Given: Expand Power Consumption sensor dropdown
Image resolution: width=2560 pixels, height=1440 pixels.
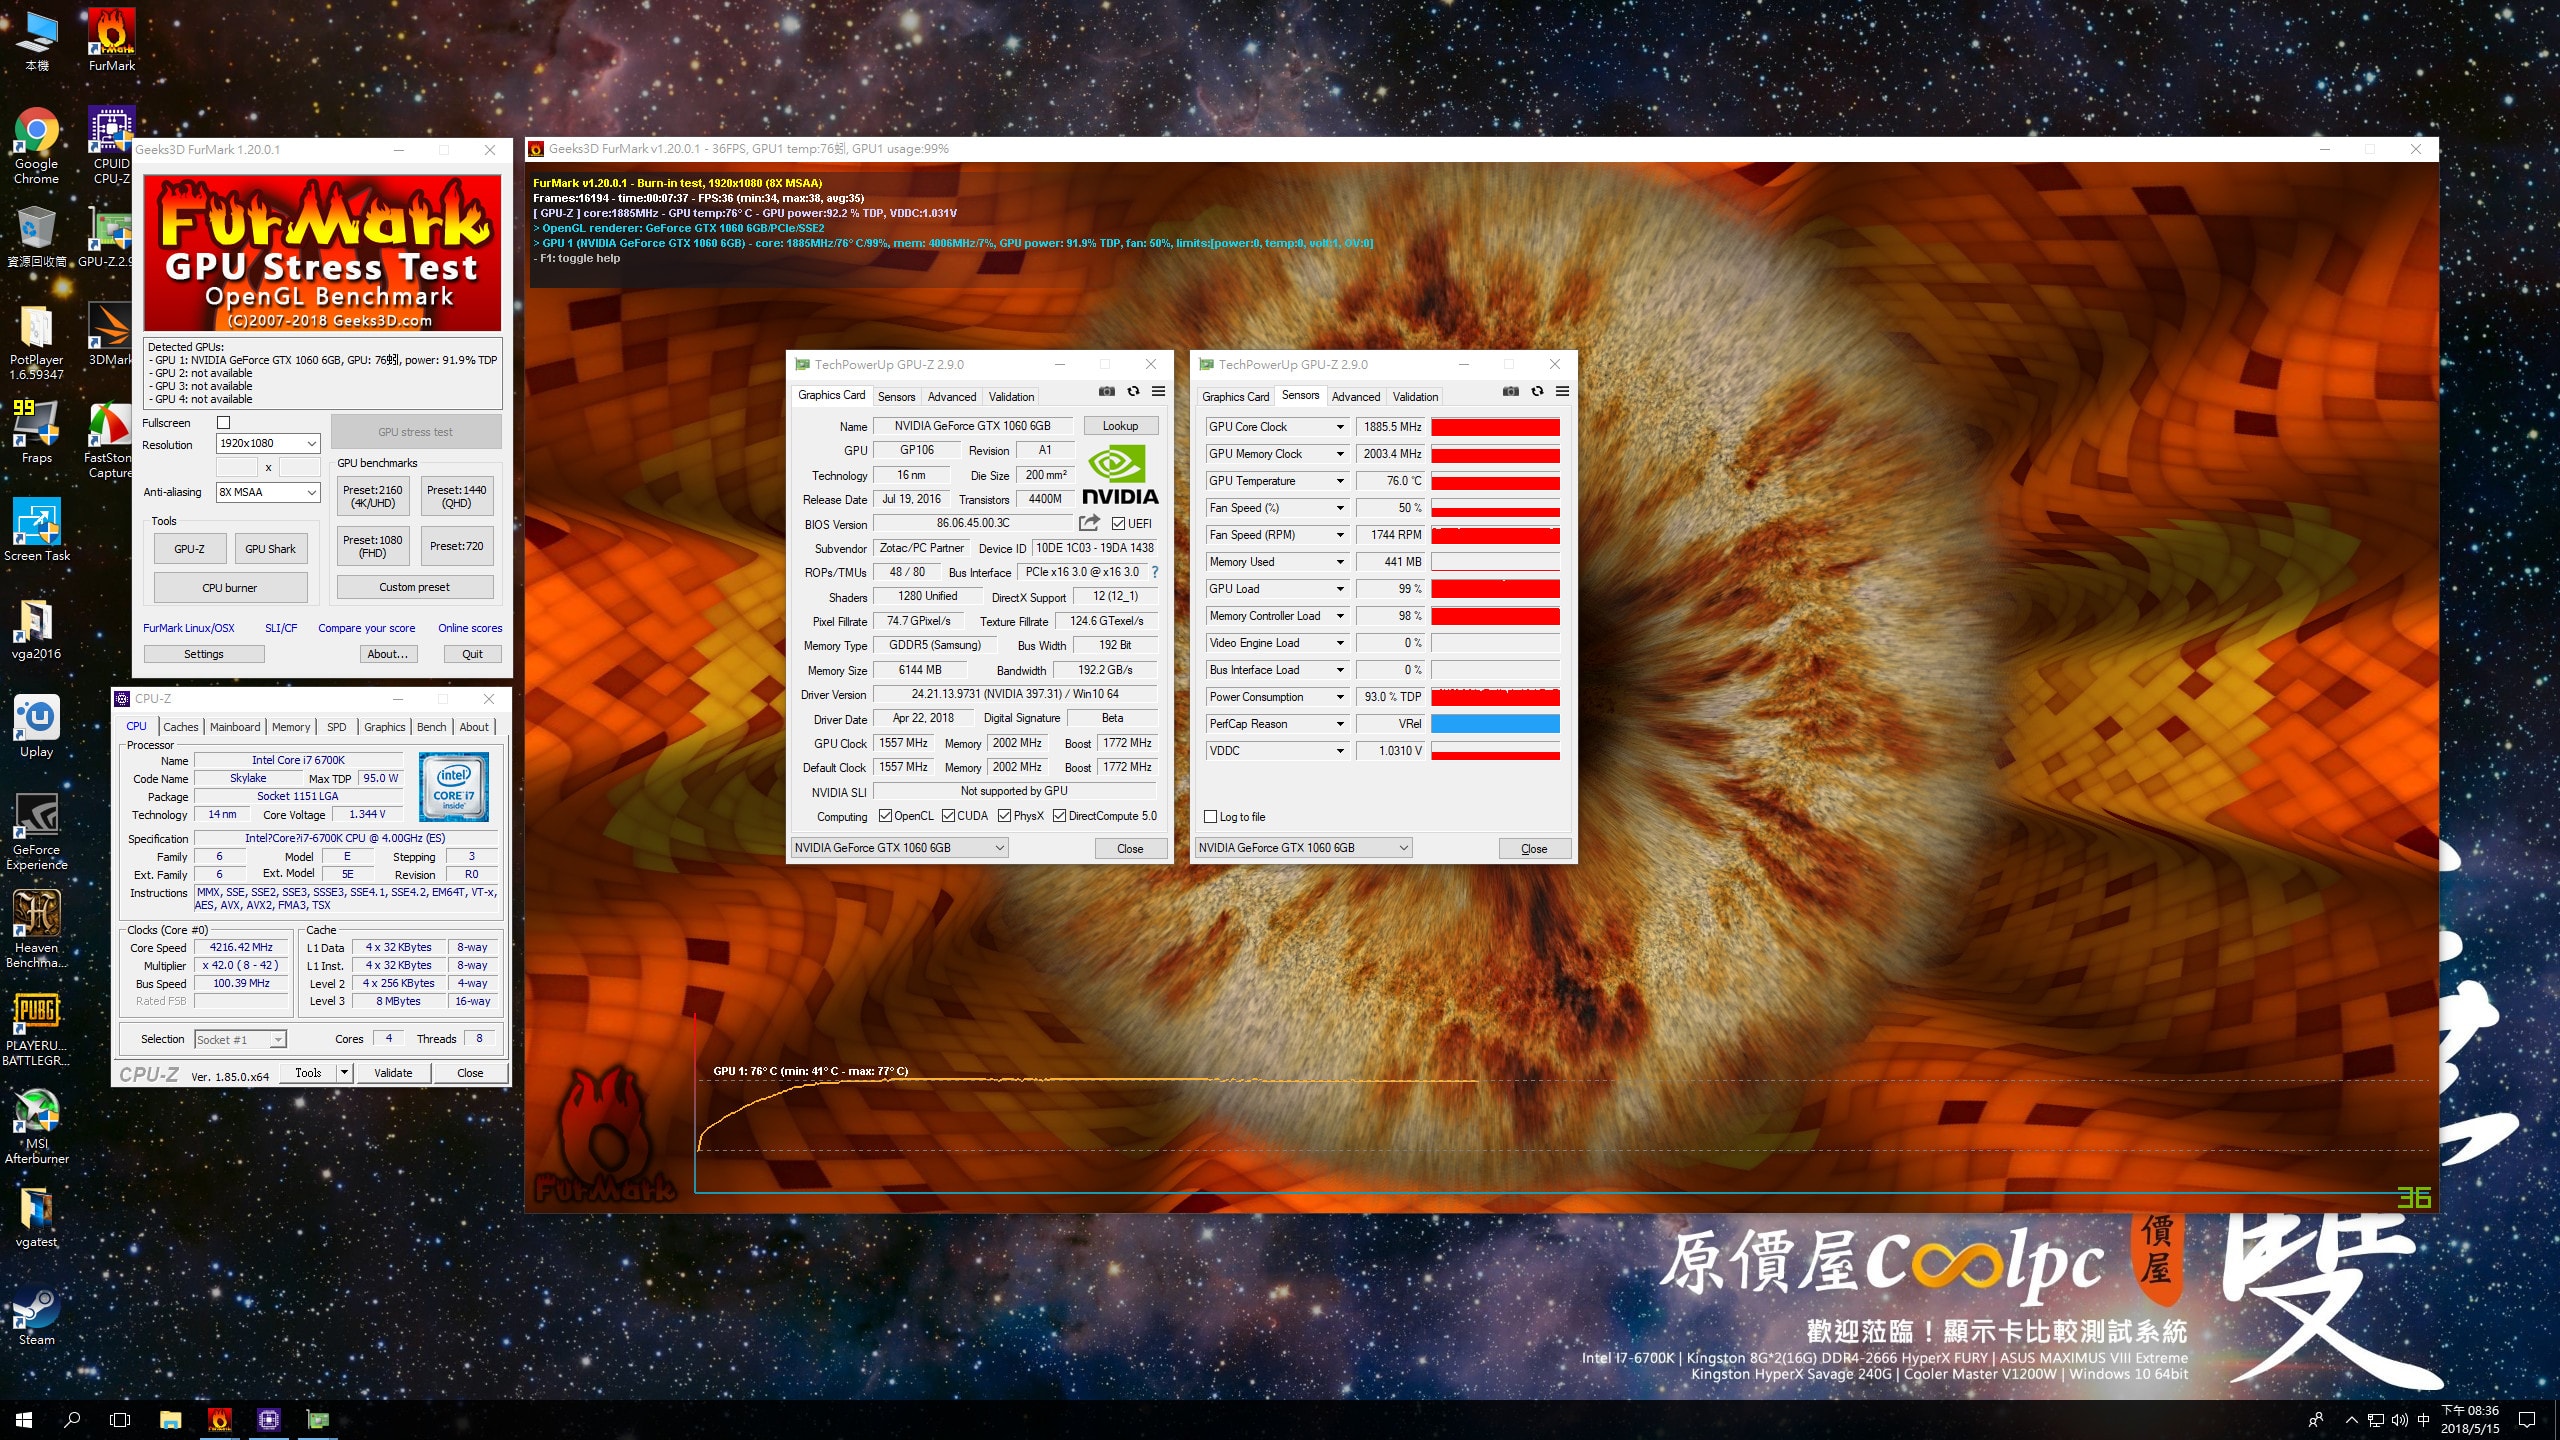Looking at the screenshot, I should point(1340,697).
